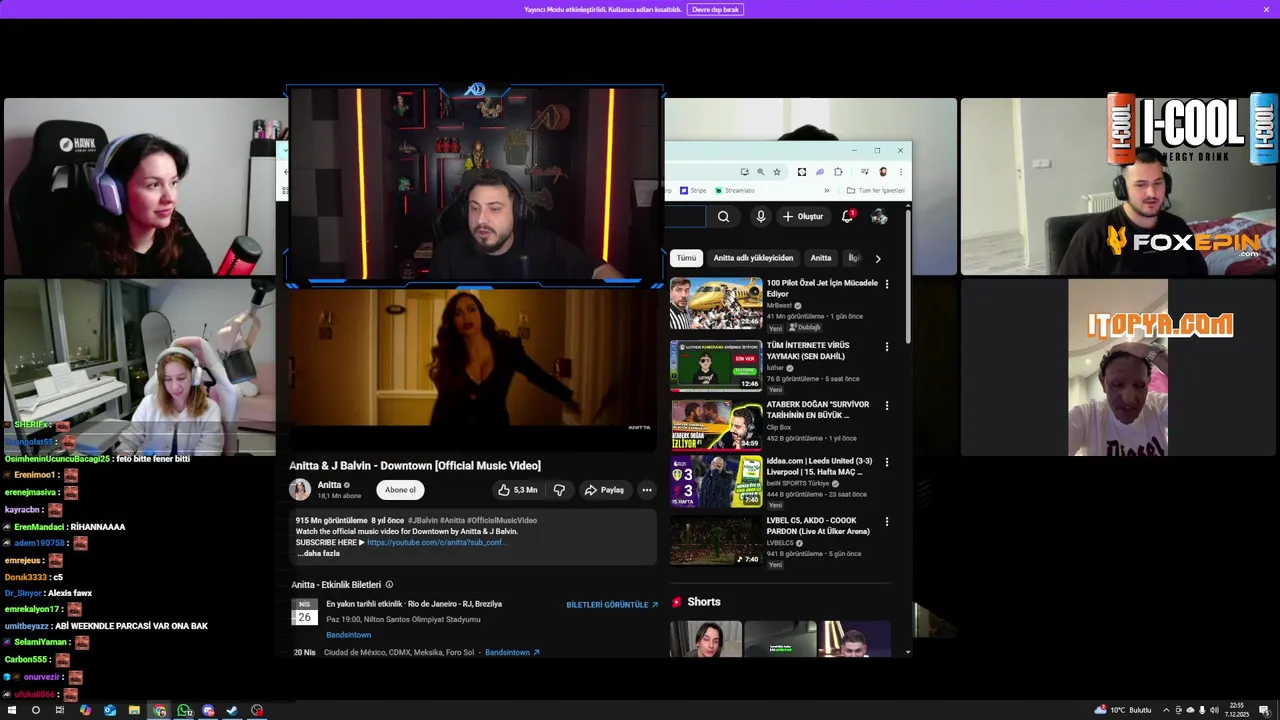1280x720 pixels.
Task: Select the Anitta filter chip
Action: 821,258
